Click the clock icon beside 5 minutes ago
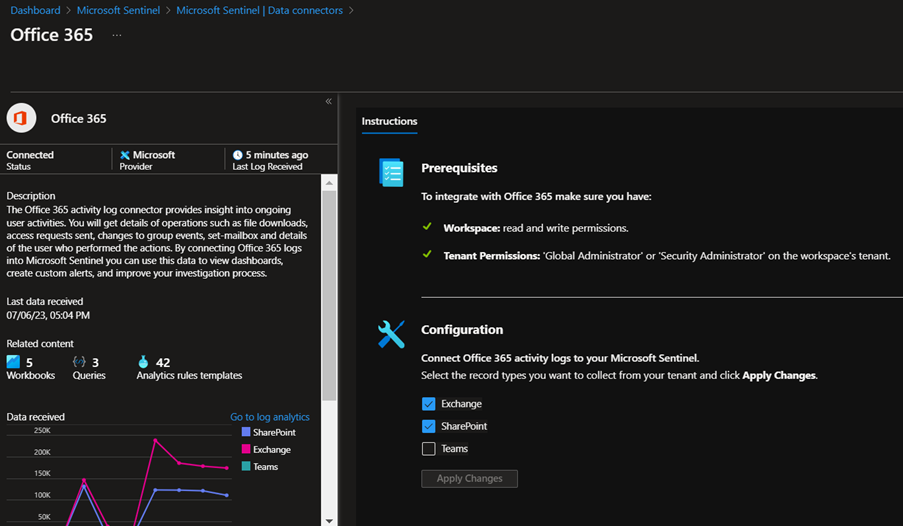 [x=237, y=155]
